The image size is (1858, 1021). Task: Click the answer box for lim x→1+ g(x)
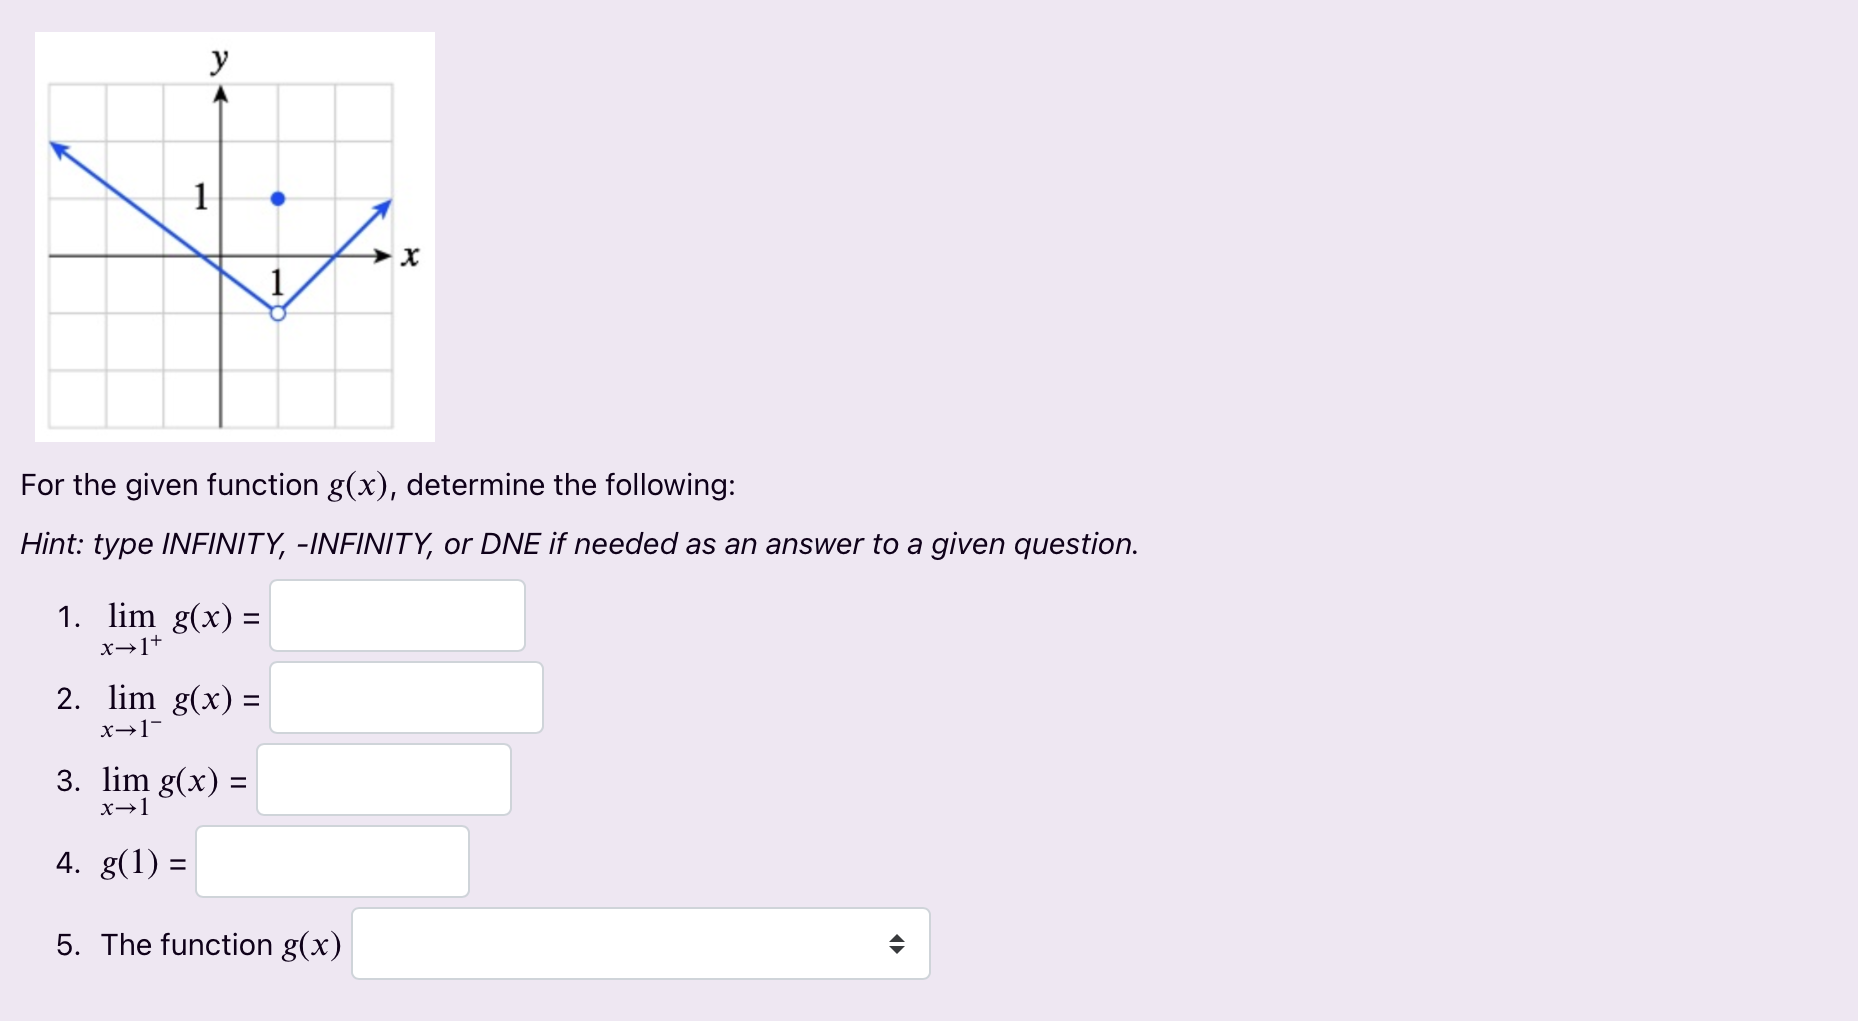point(396,615)
